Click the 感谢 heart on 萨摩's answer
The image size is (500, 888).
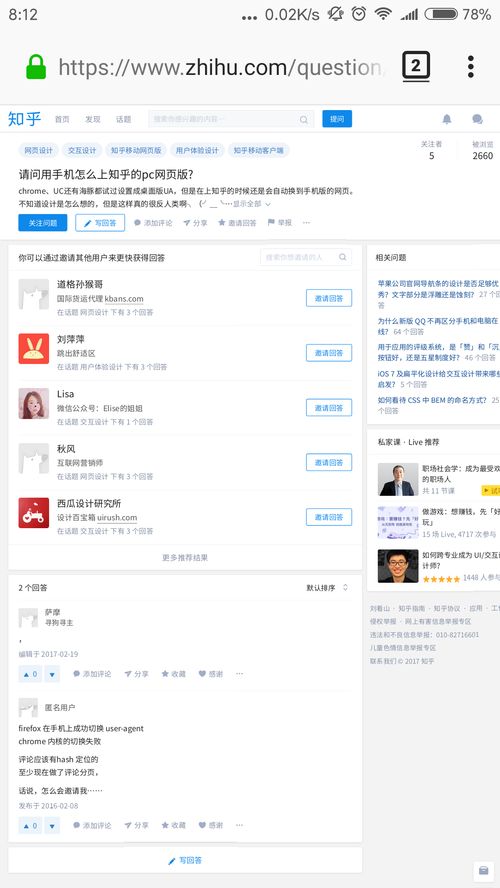(x=211, y=674)
